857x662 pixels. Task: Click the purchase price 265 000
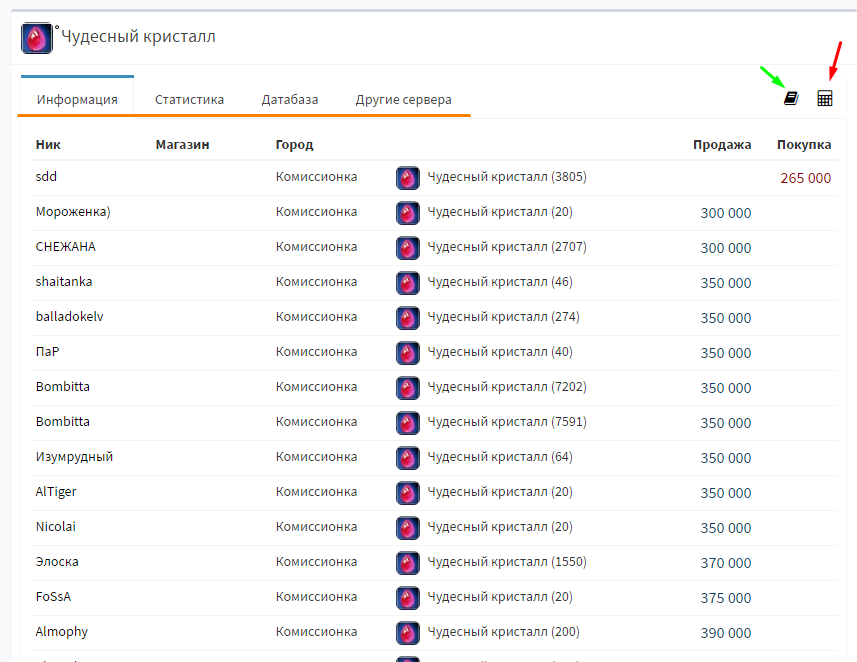[x=806, y=178]
